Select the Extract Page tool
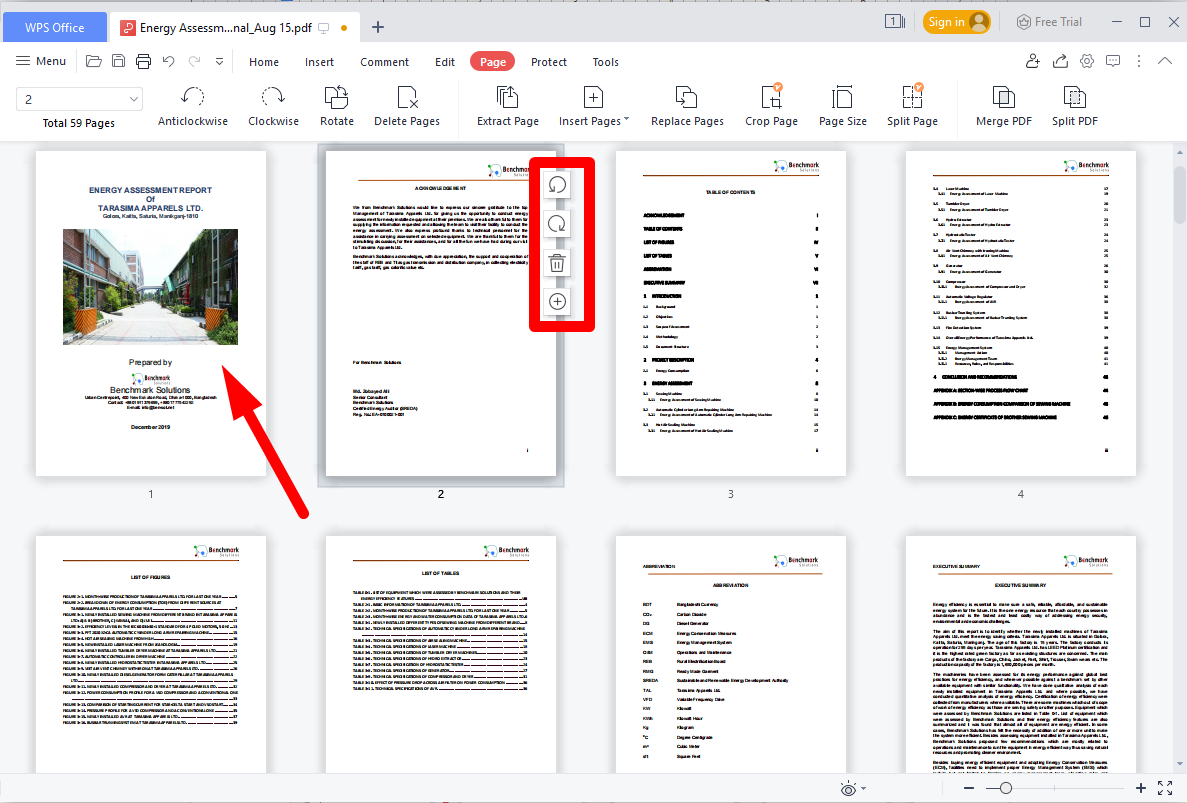Viewport: 1187px width, 803px height. coord(508,107)
